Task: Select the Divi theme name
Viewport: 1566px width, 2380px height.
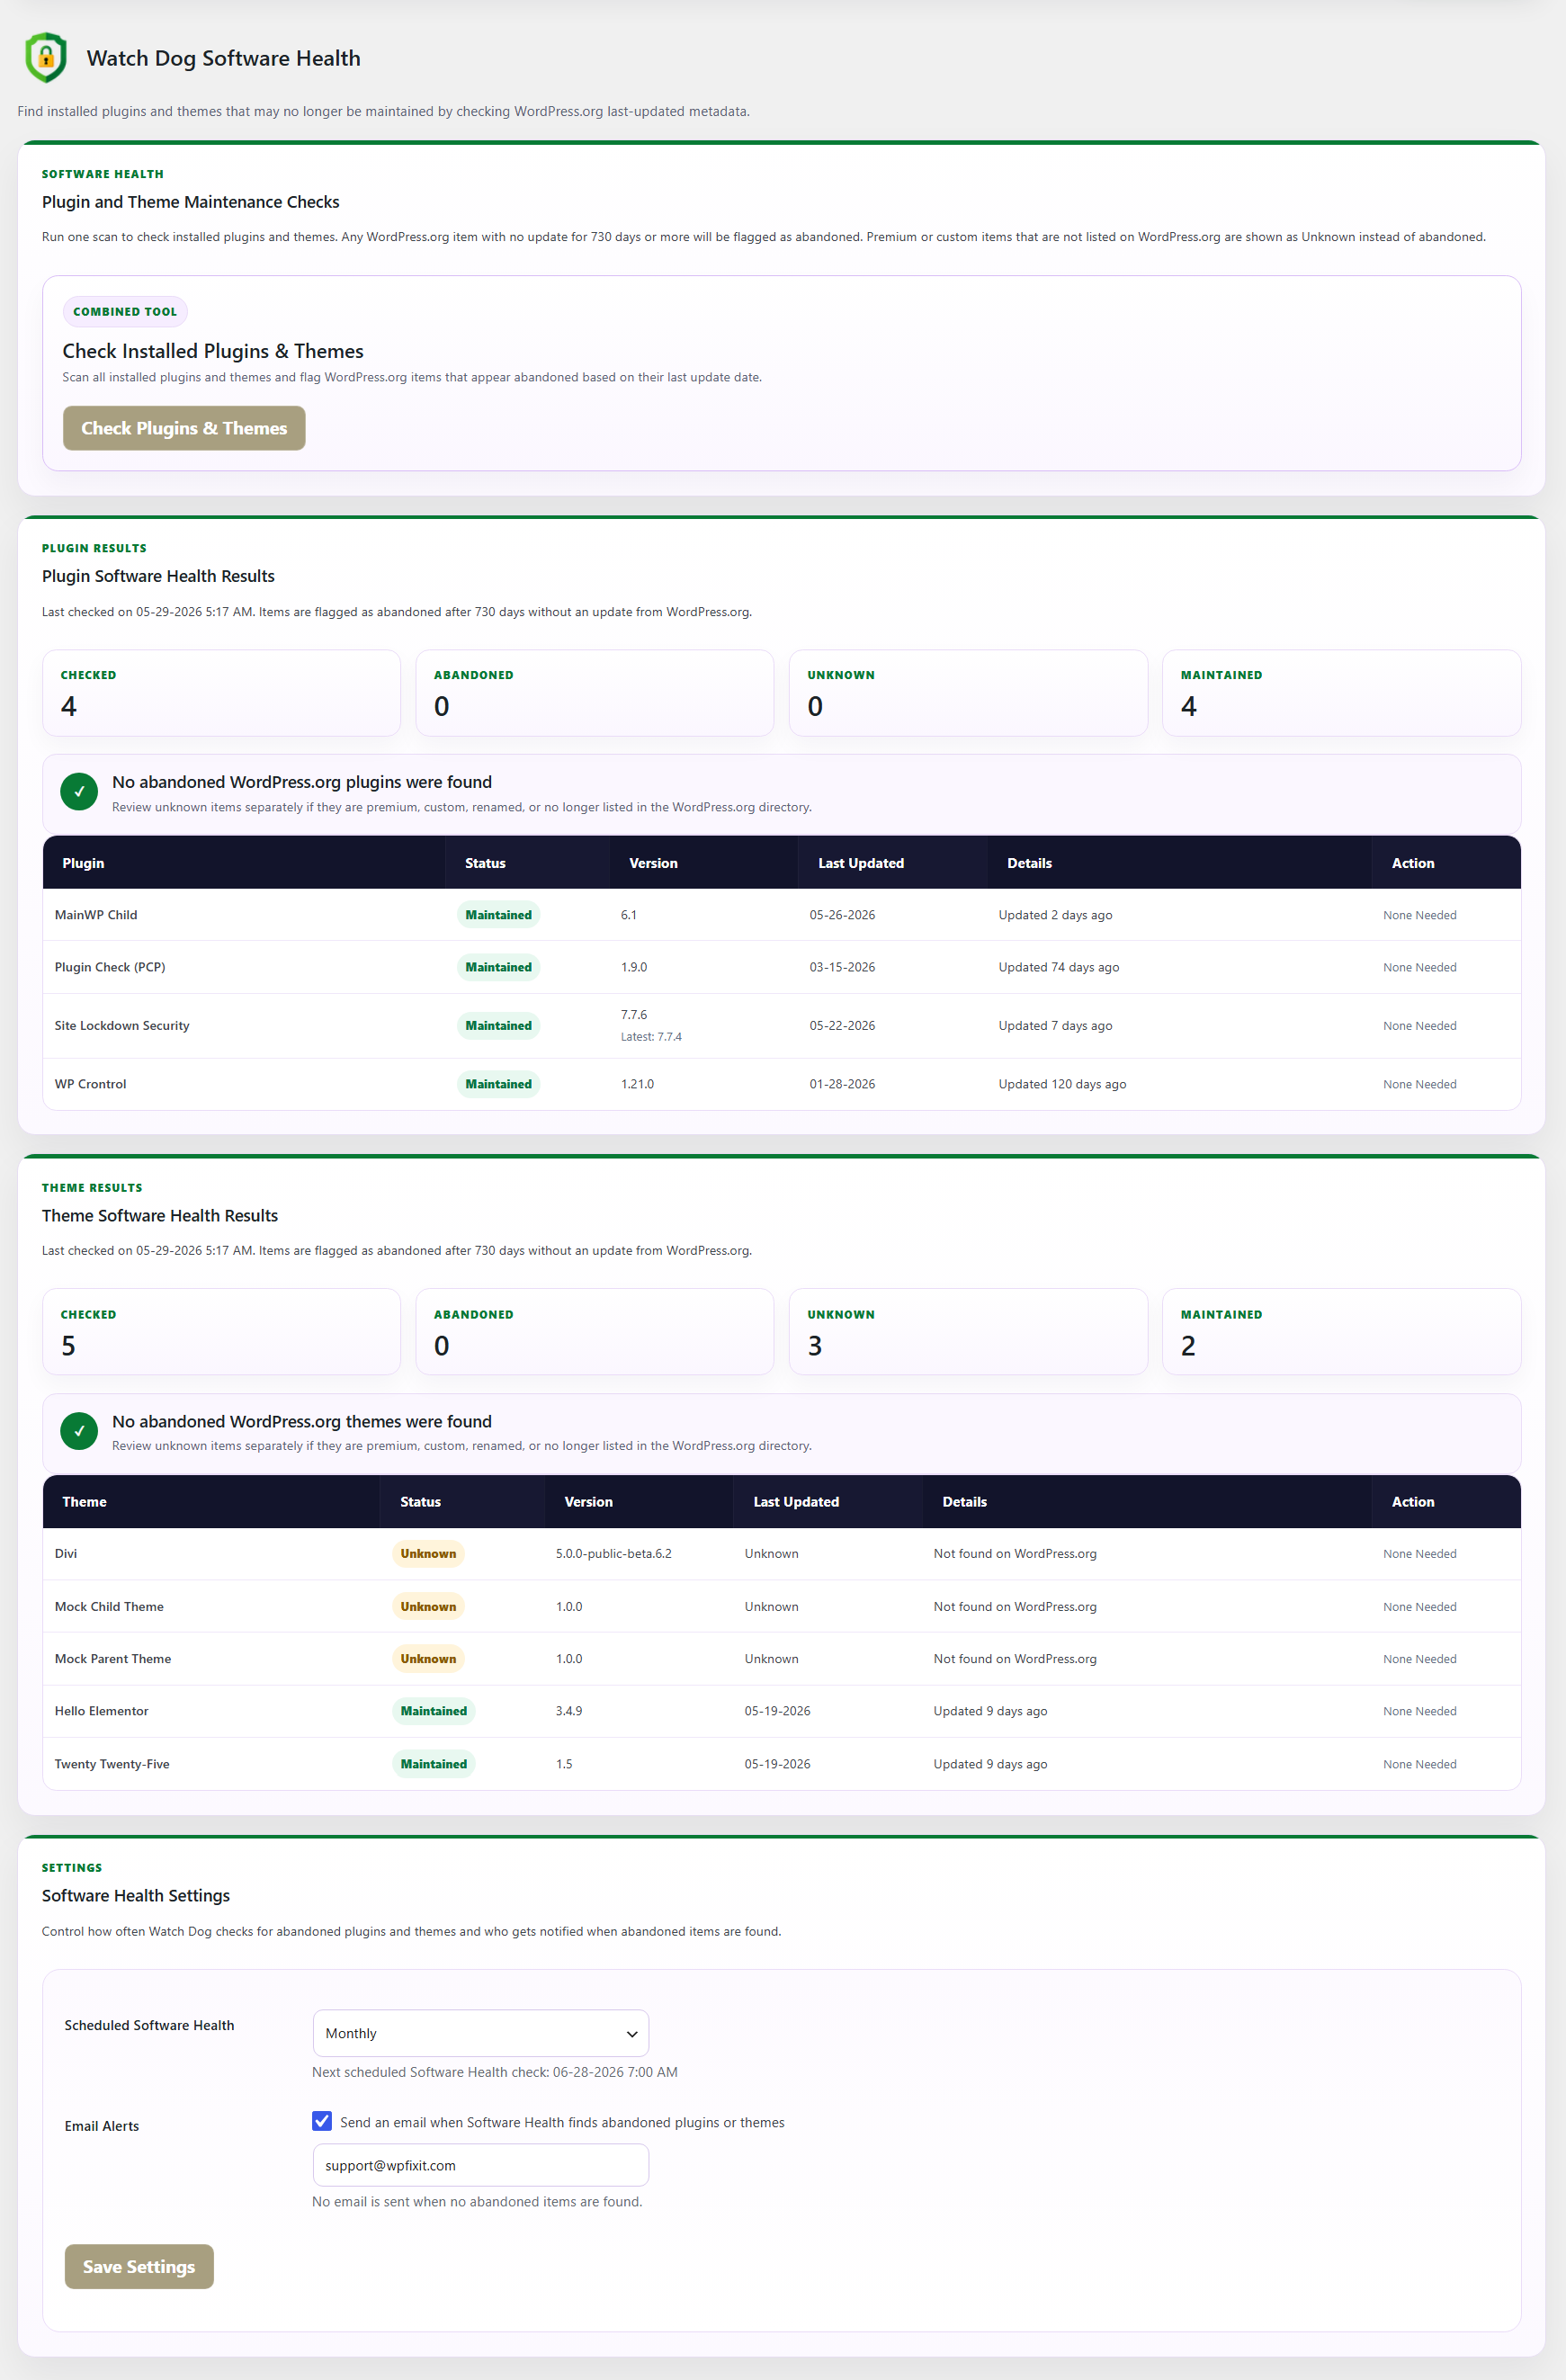Action: tap(66, 1554)
